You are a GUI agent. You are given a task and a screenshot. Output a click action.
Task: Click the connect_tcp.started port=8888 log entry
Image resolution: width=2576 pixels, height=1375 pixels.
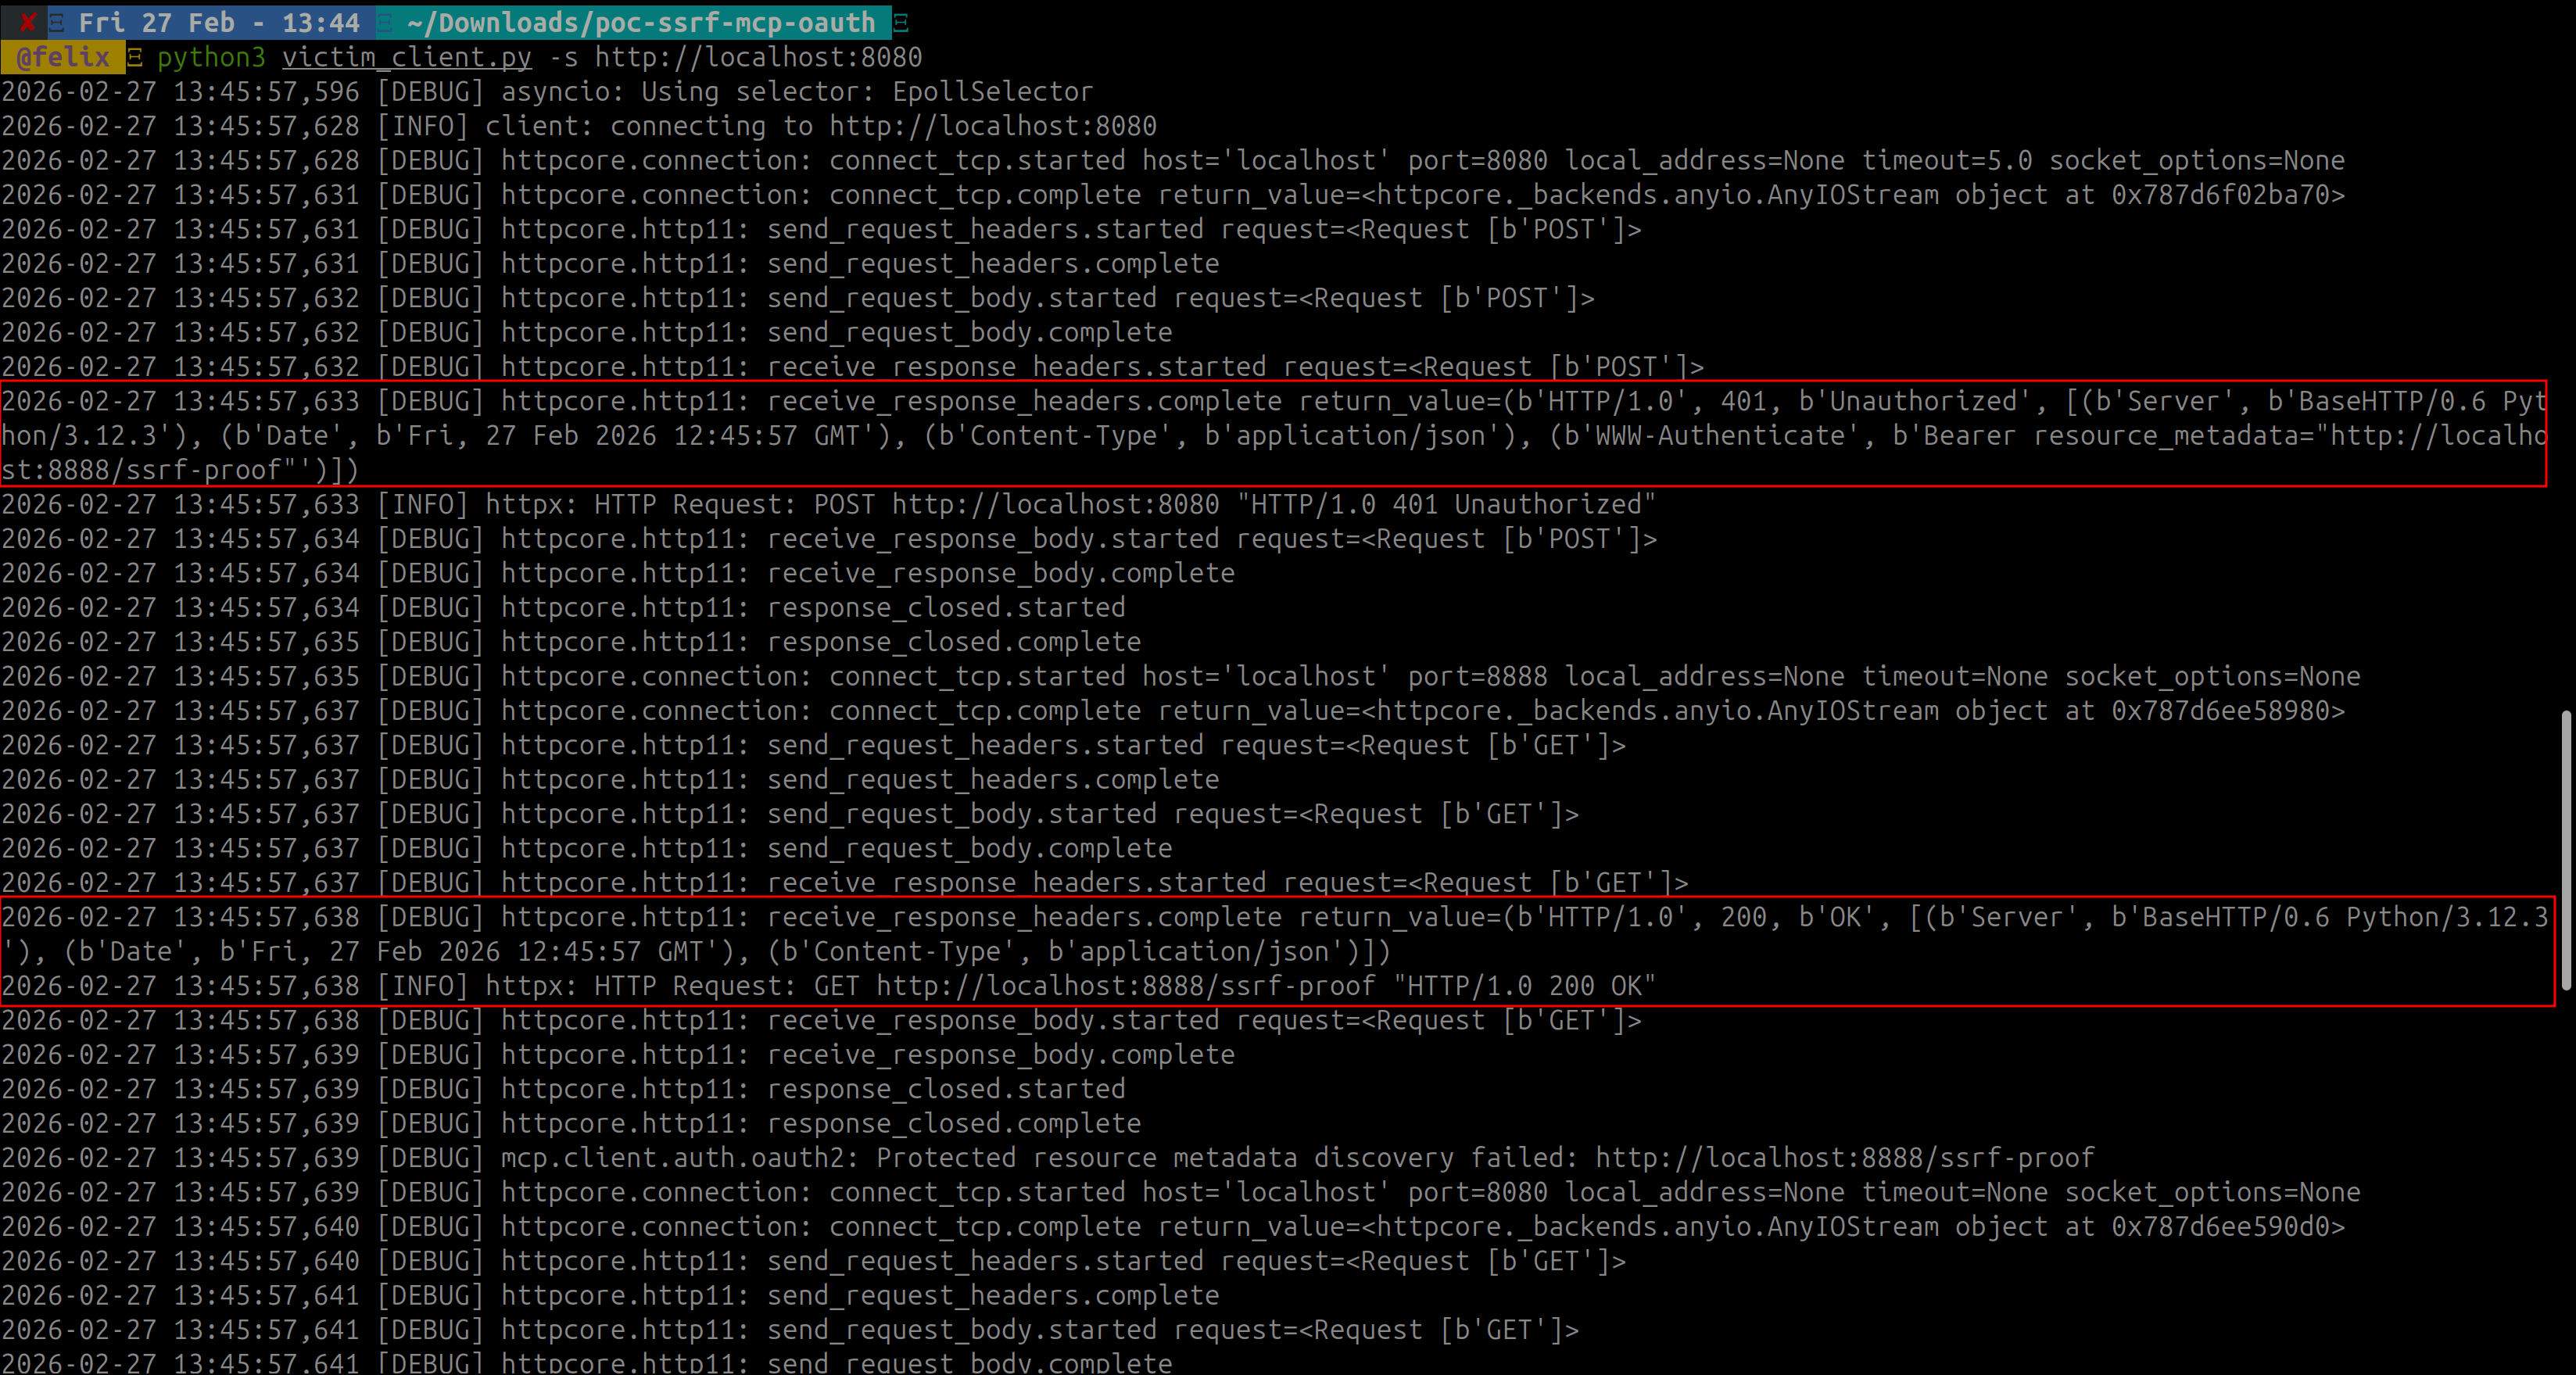[x=1180, y=675]
